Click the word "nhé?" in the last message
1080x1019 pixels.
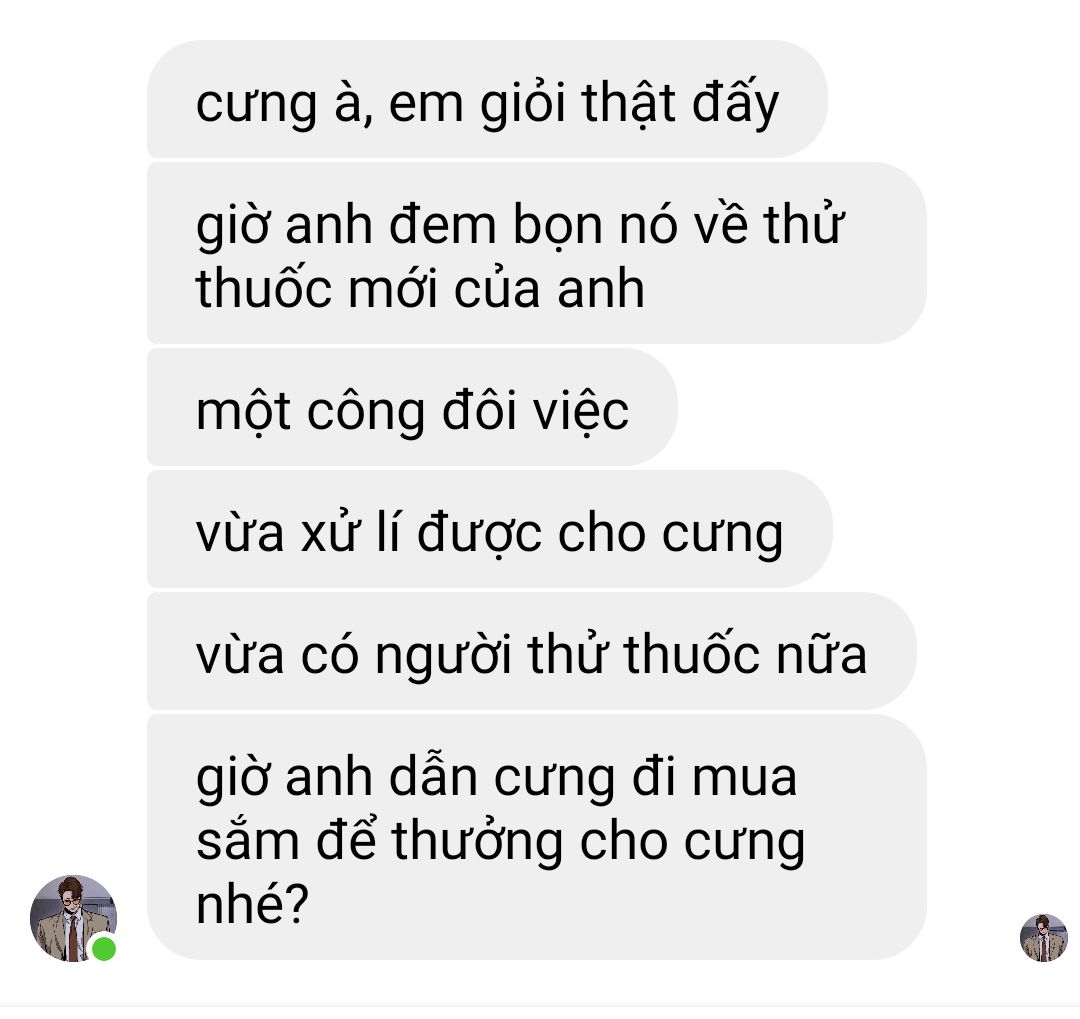click(252, 904)
